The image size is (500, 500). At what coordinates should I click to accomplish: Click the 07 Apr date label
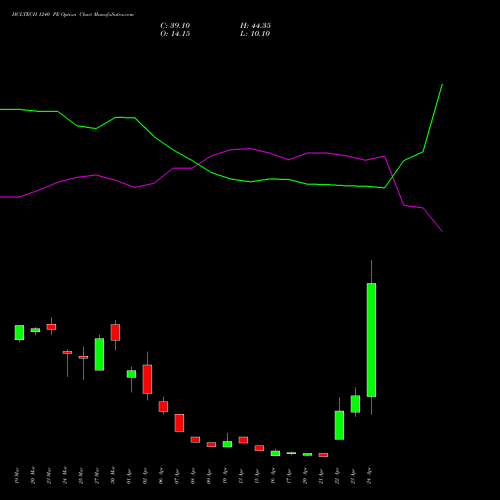click(177, 476)
